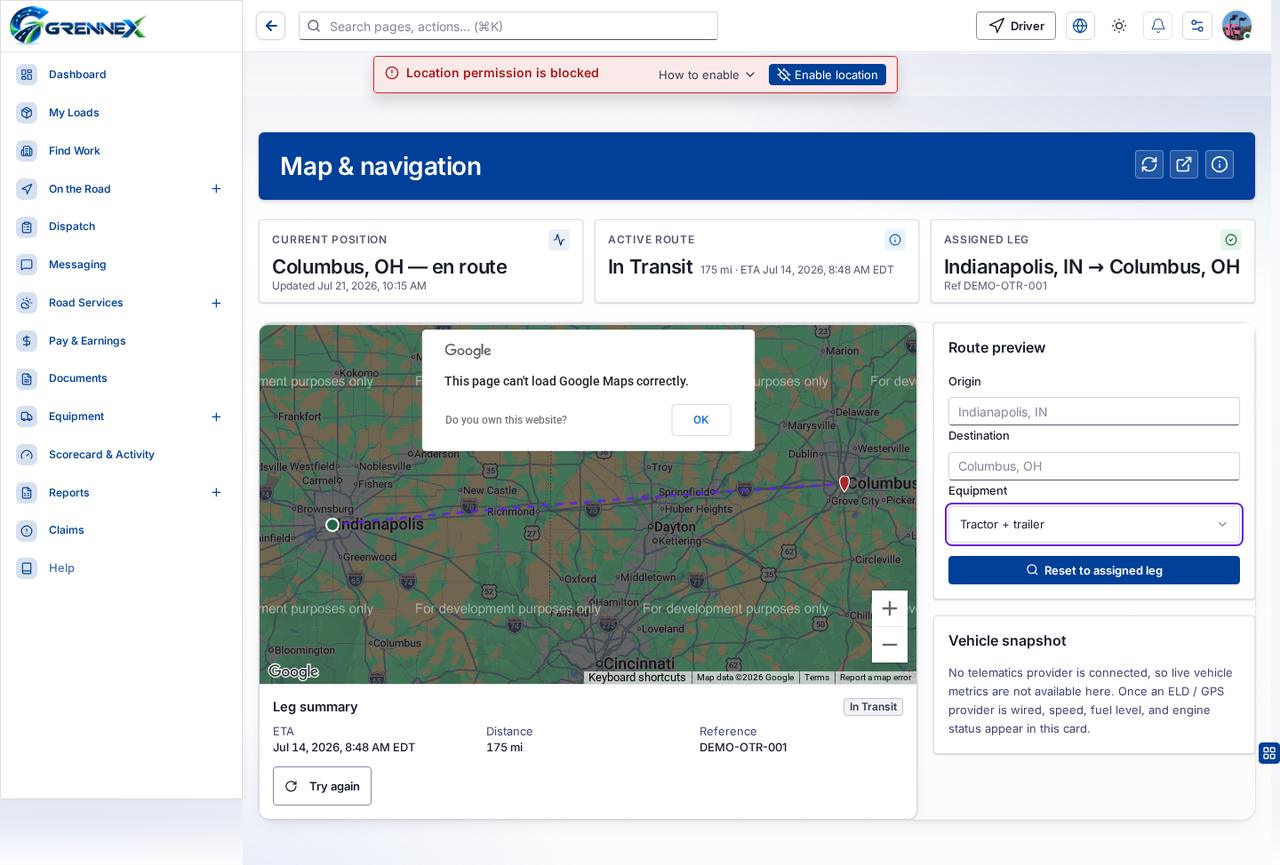Expand the Road Services submenu

tap(216, 303)
